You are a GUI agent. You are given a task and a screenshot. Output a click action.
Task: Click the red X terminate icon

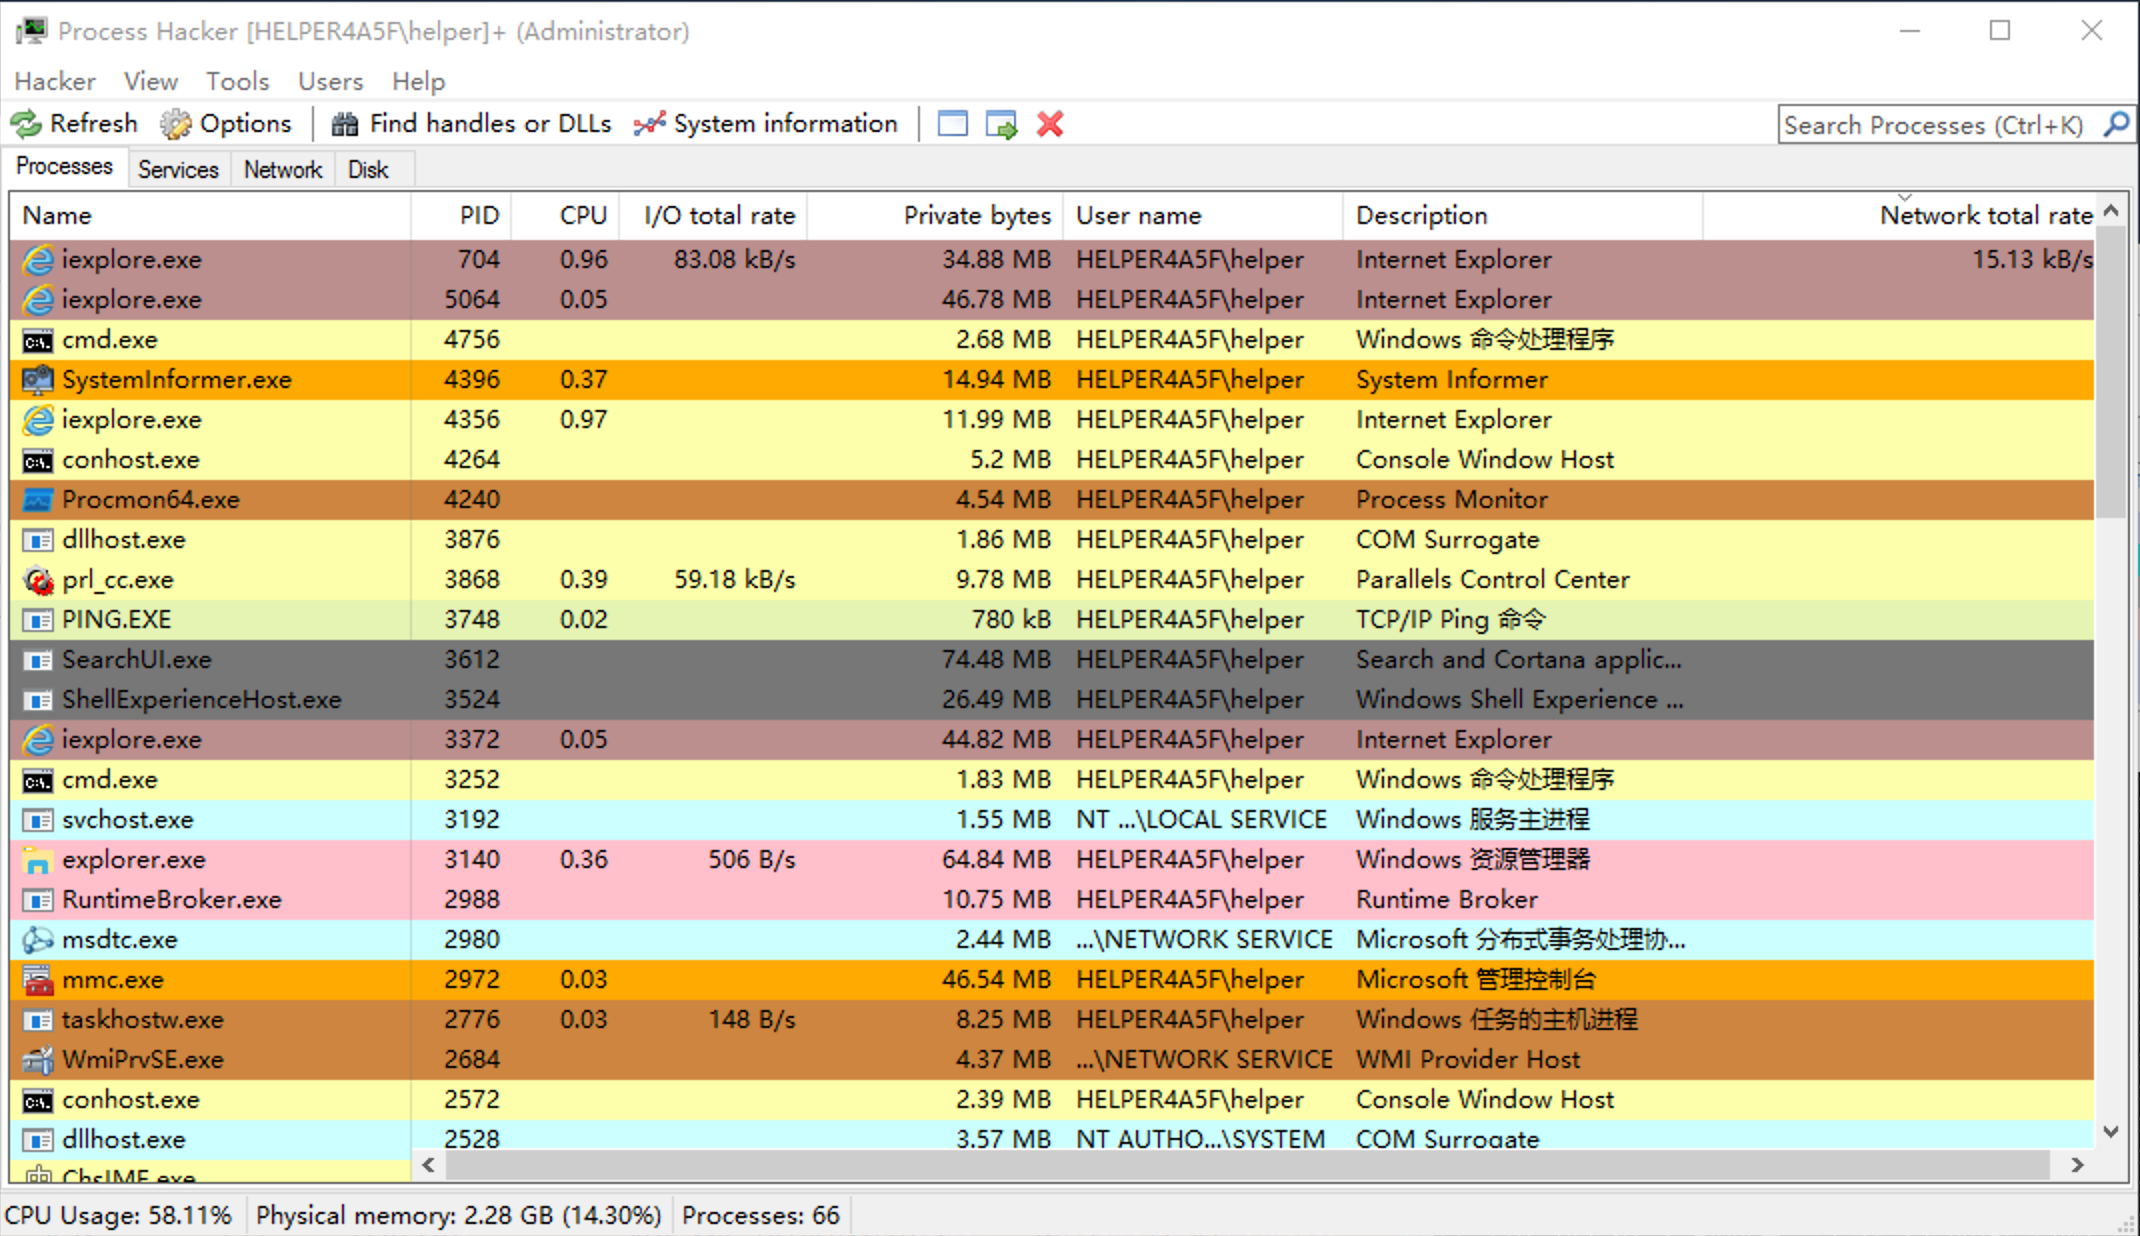1050,124
